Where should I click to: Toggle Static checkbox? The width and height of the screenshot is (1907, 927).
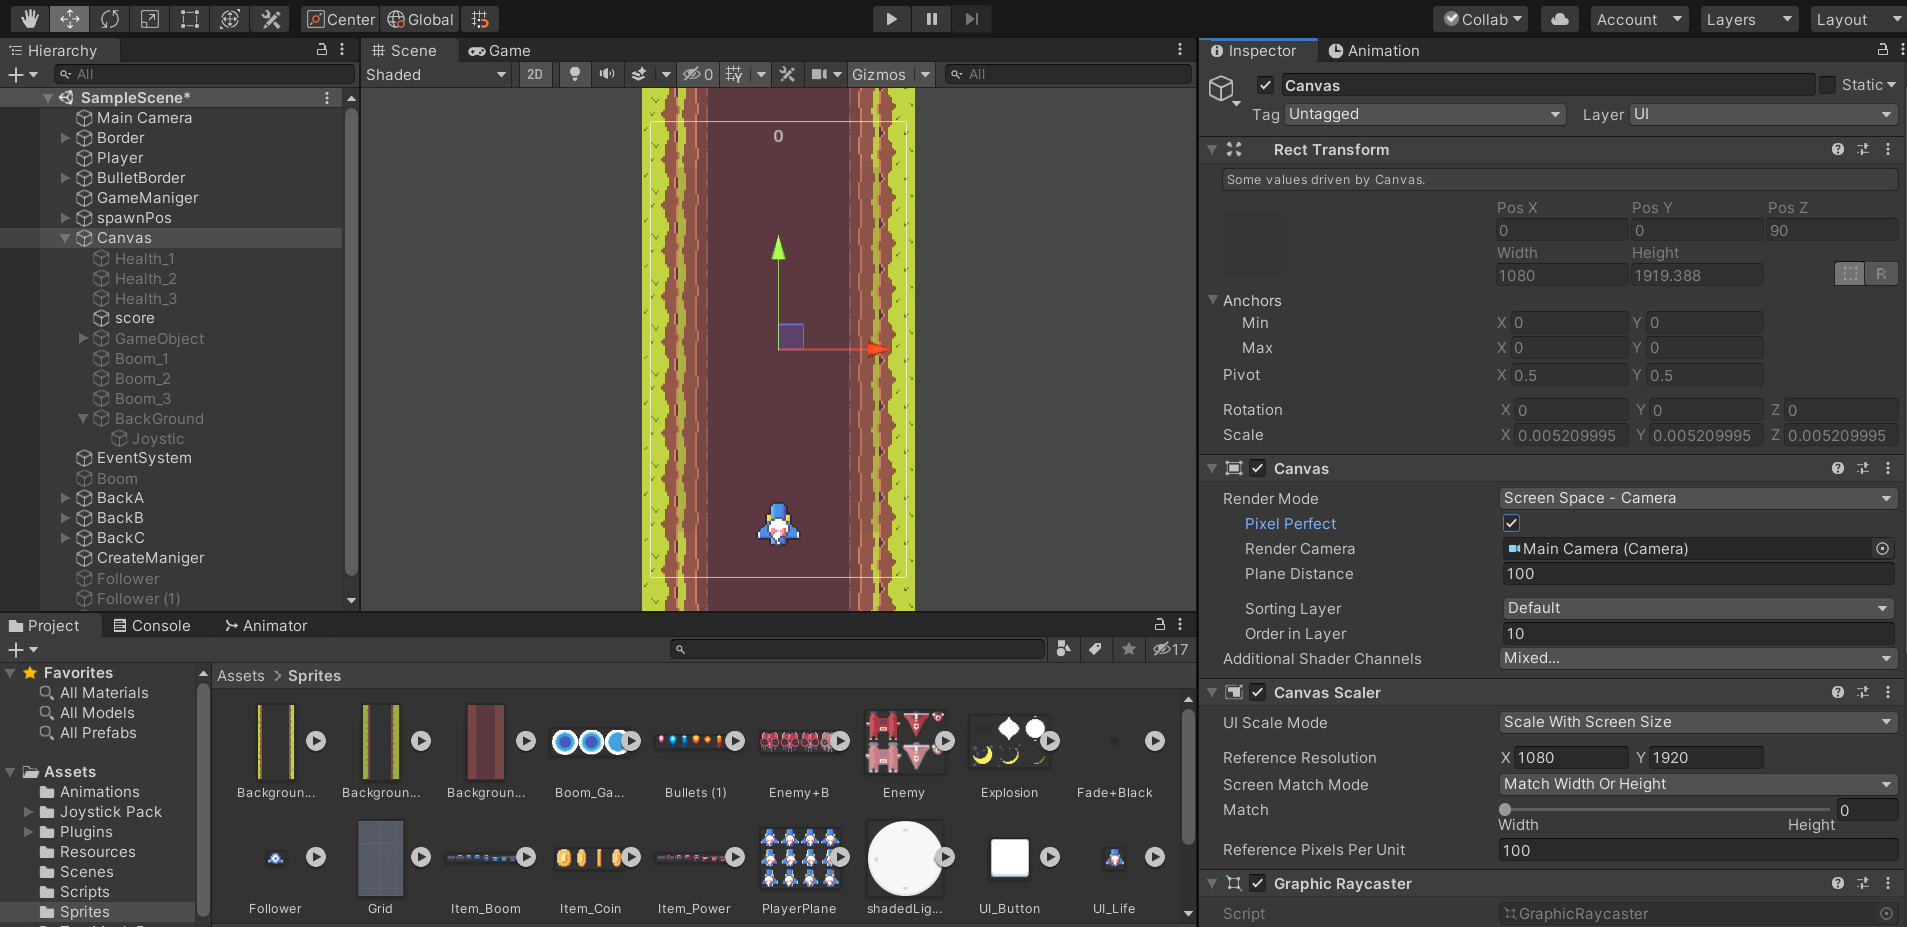point(1827,85)
